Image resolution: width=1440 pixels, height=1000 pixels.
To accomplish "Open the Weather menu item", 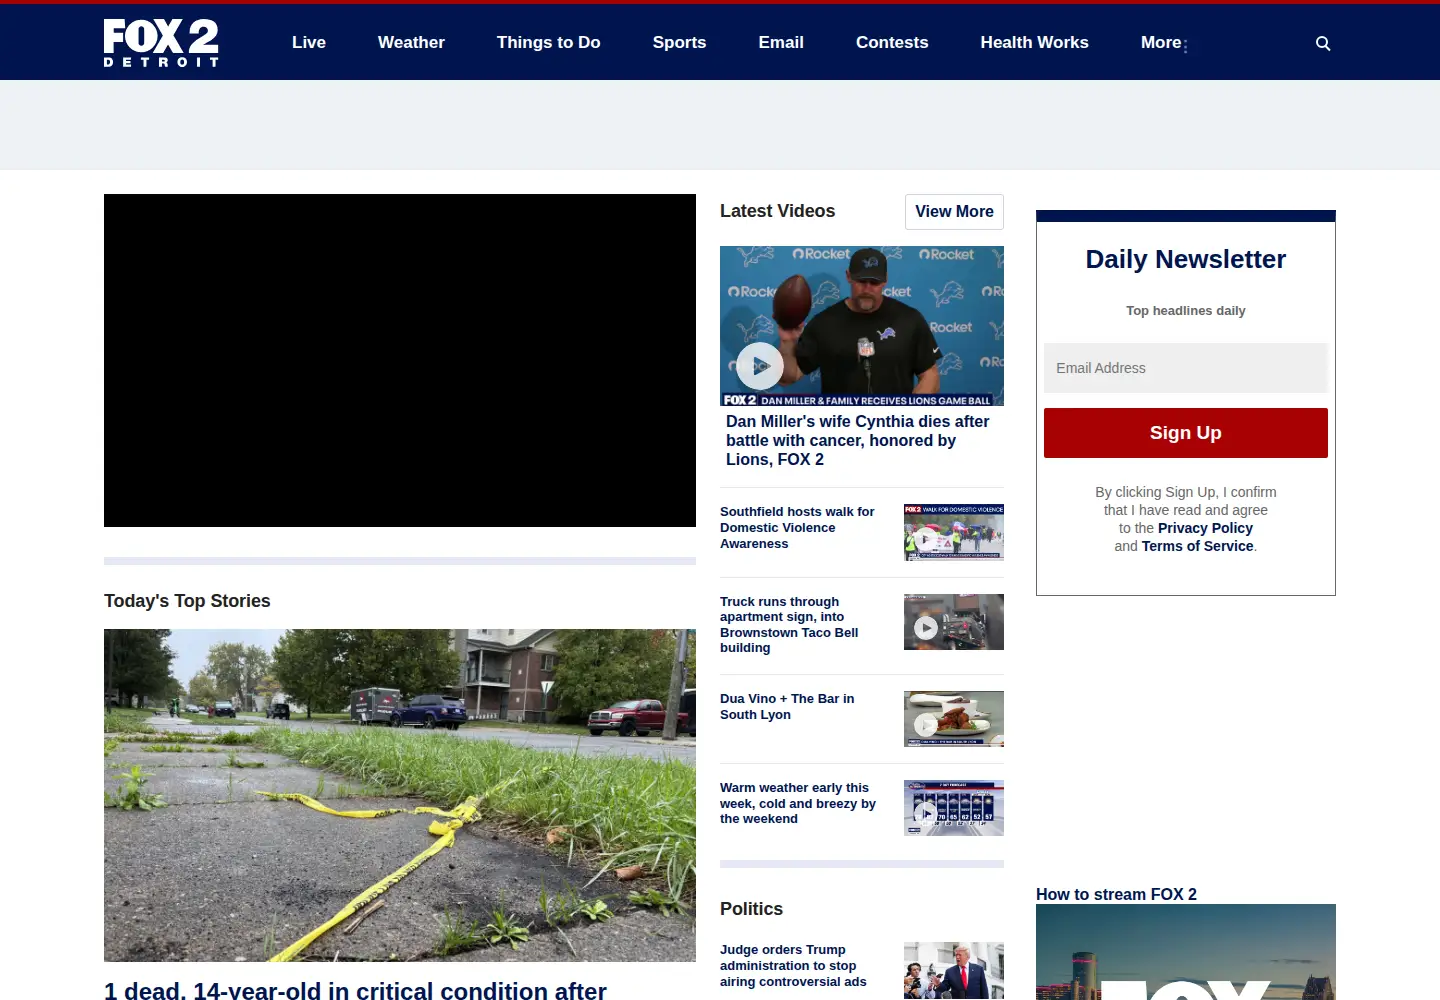I will pos(411,42).
